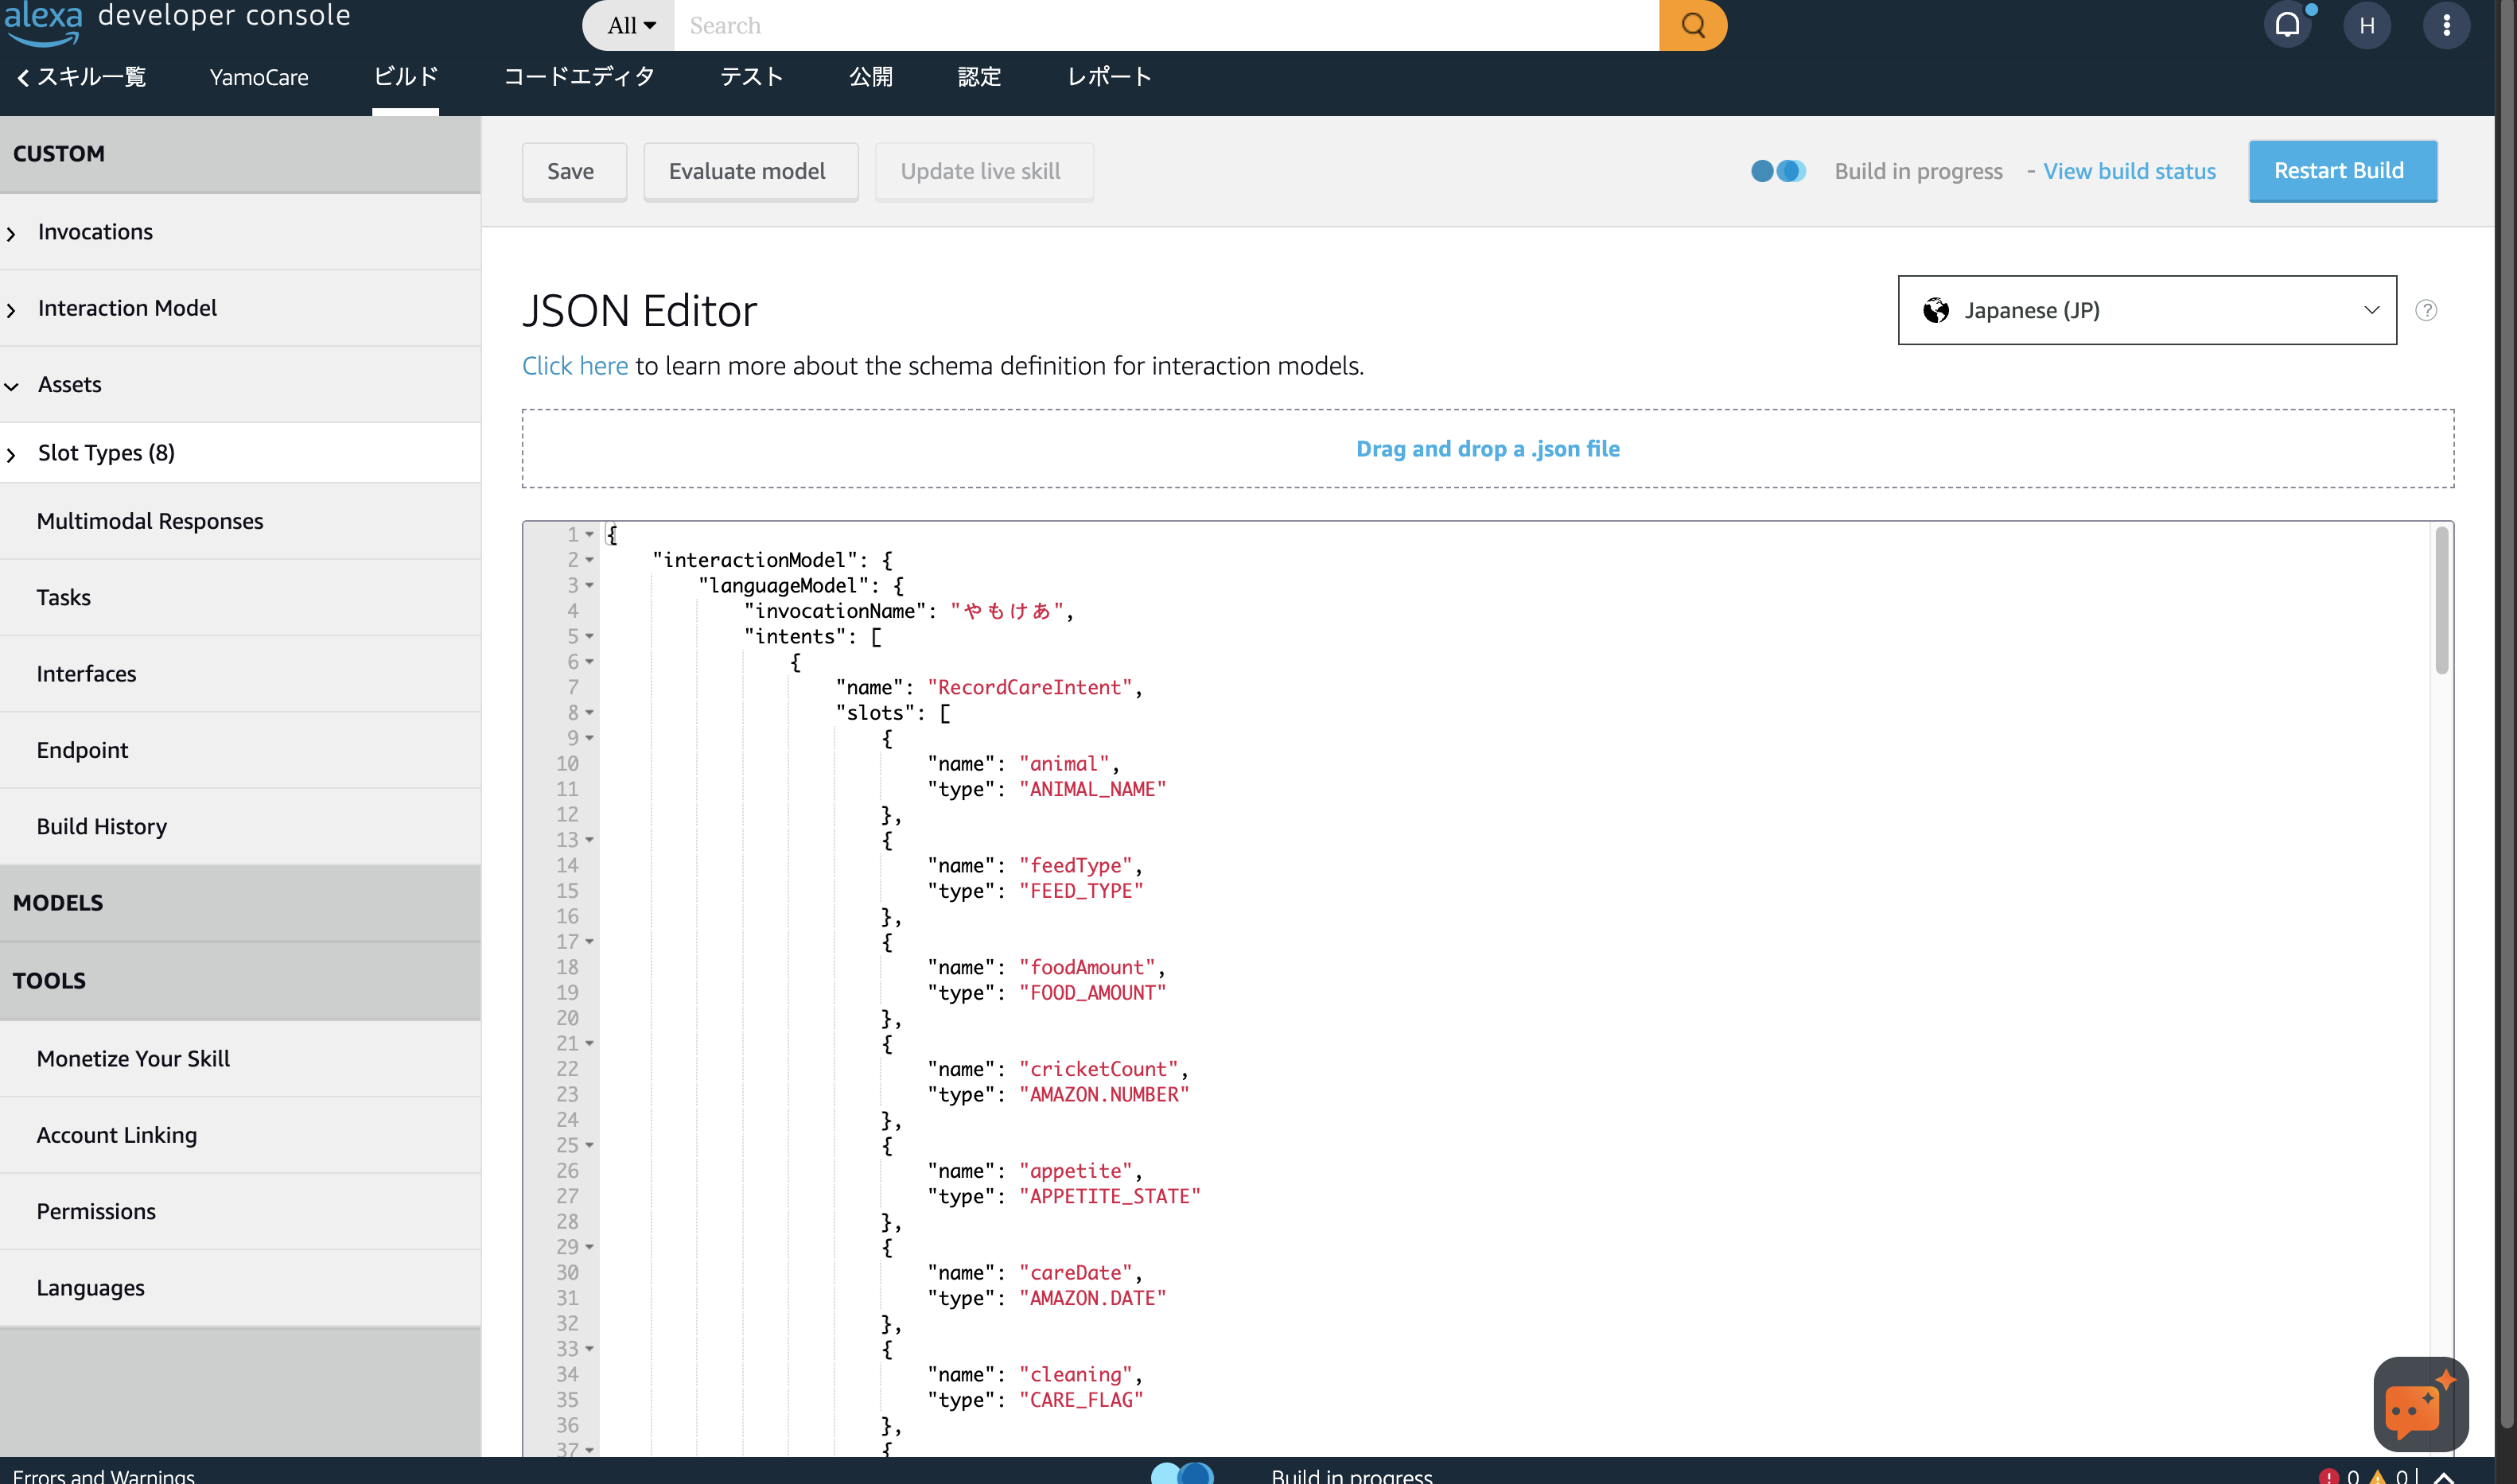This screenshot has width=2517, height=1484.
Task: Click the Alexa logo
Action: point(43,22)
